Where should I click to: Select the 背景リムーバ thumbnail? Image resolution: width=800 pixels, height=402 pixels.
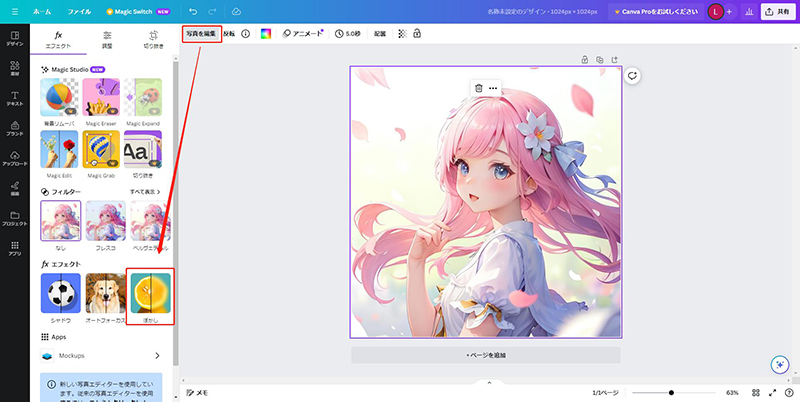pyautogui.click(x=59, y=97)
